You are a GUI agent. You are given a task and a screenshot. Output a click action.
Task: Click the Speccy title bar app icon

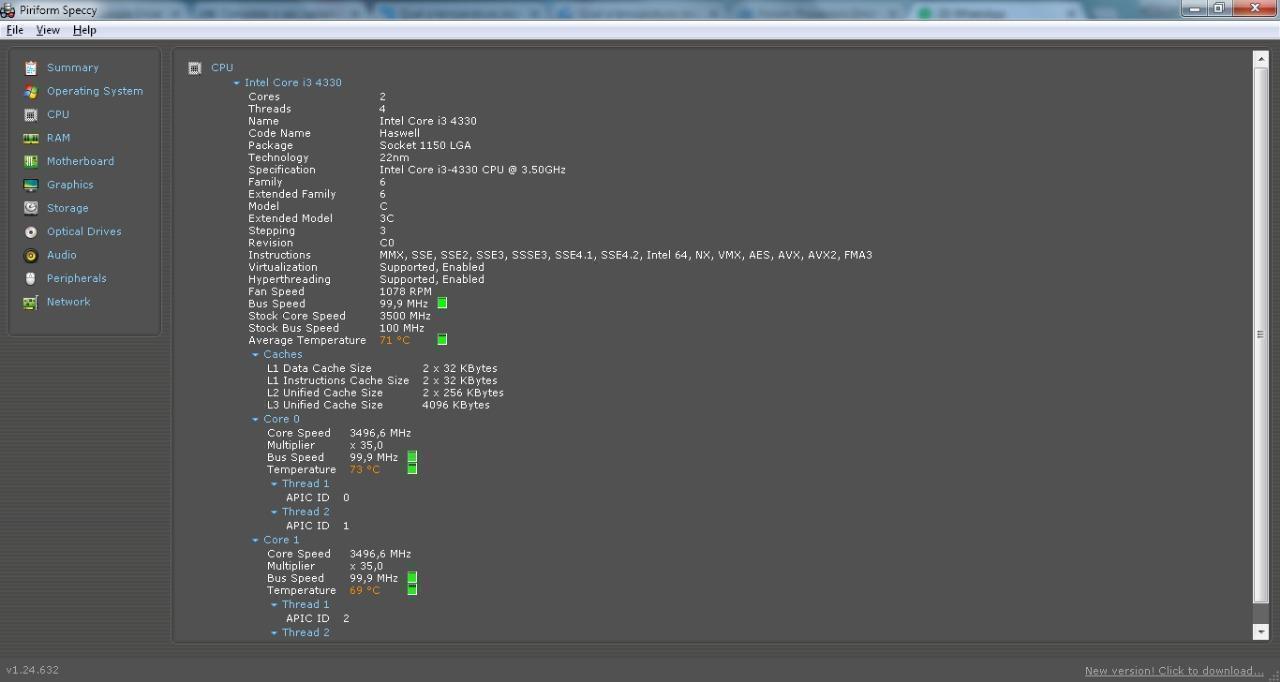point(10,9)
